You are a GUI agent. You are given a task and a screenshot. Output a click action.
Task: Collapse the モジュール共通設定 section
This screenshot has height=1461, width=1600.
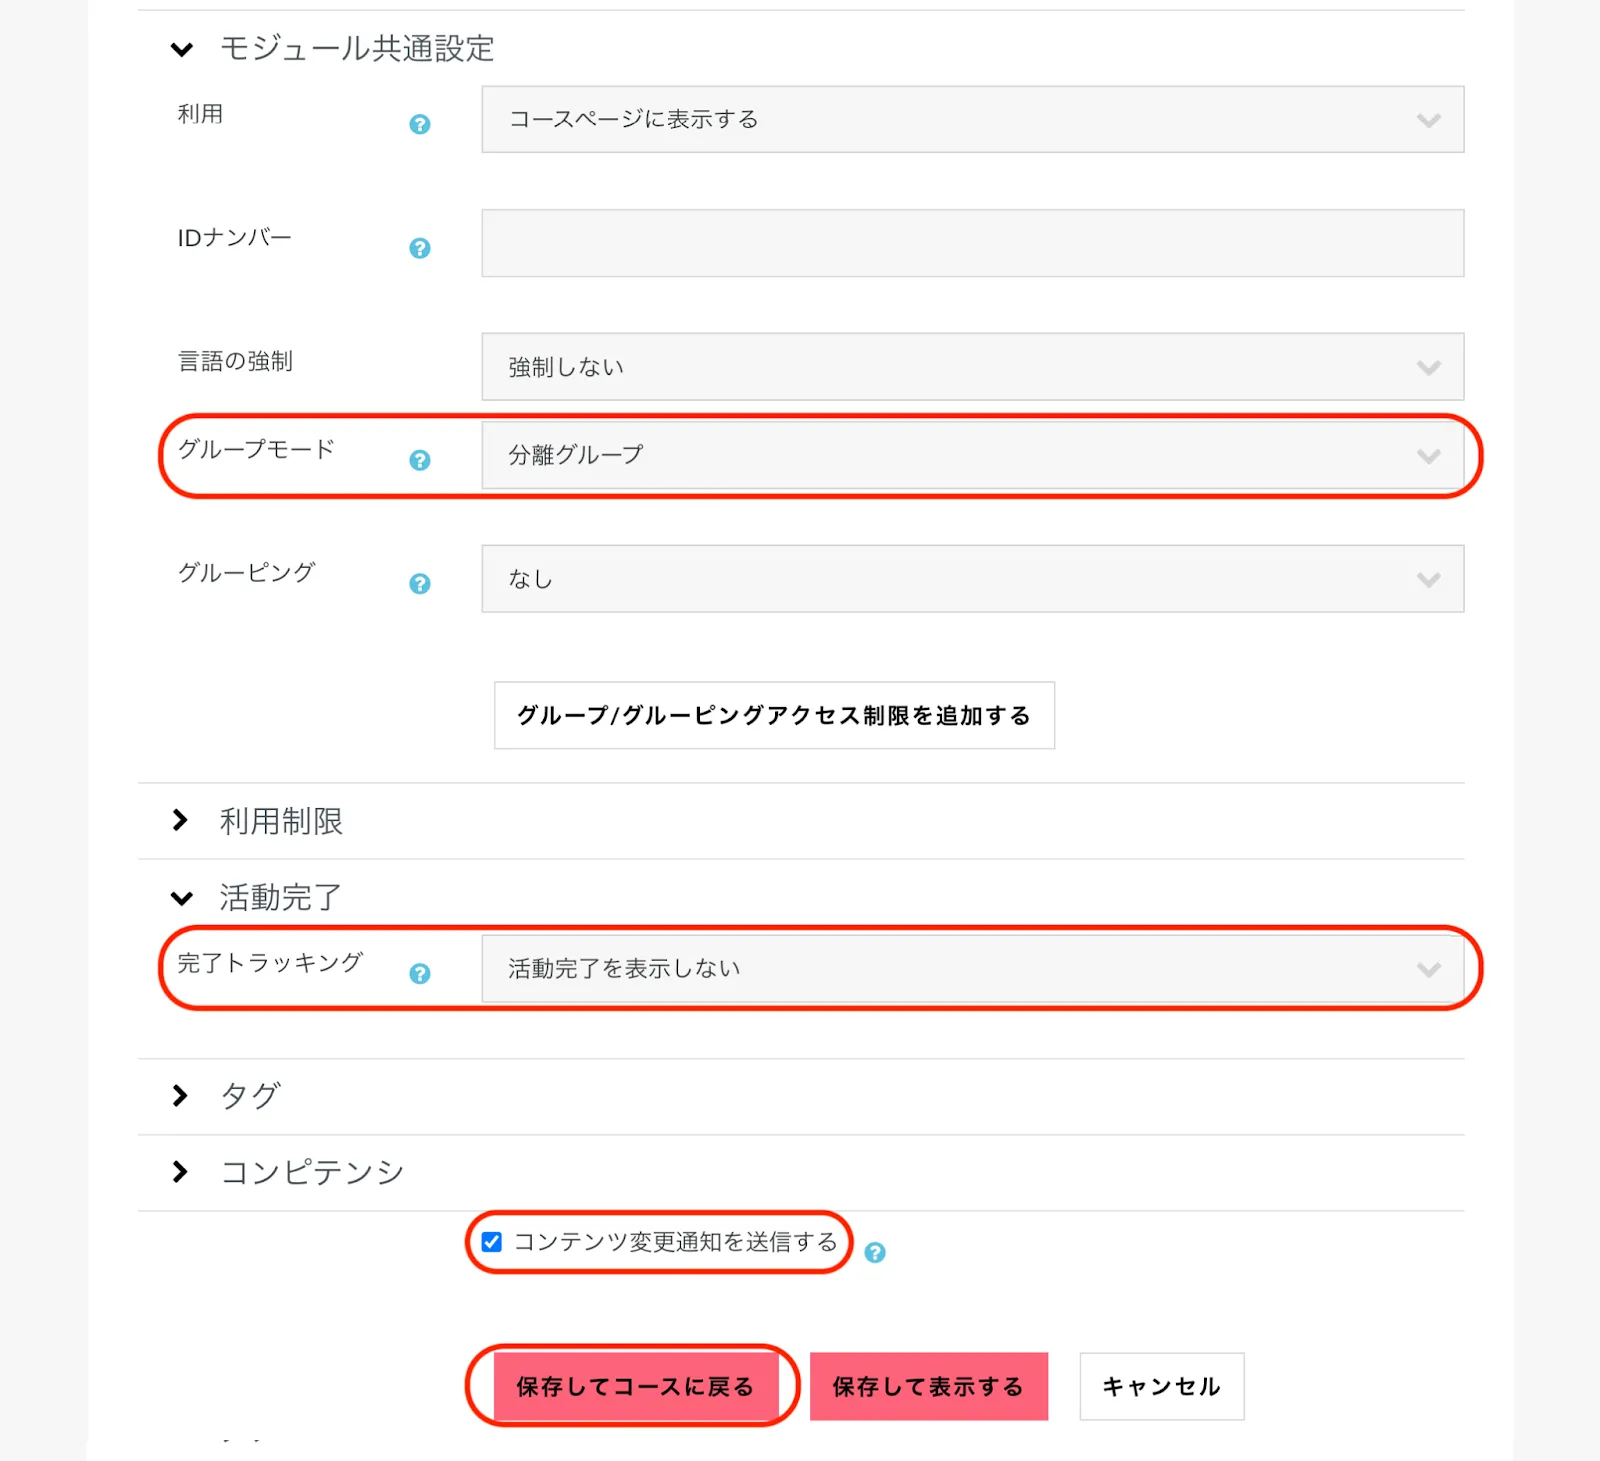[x=182, y=49]
